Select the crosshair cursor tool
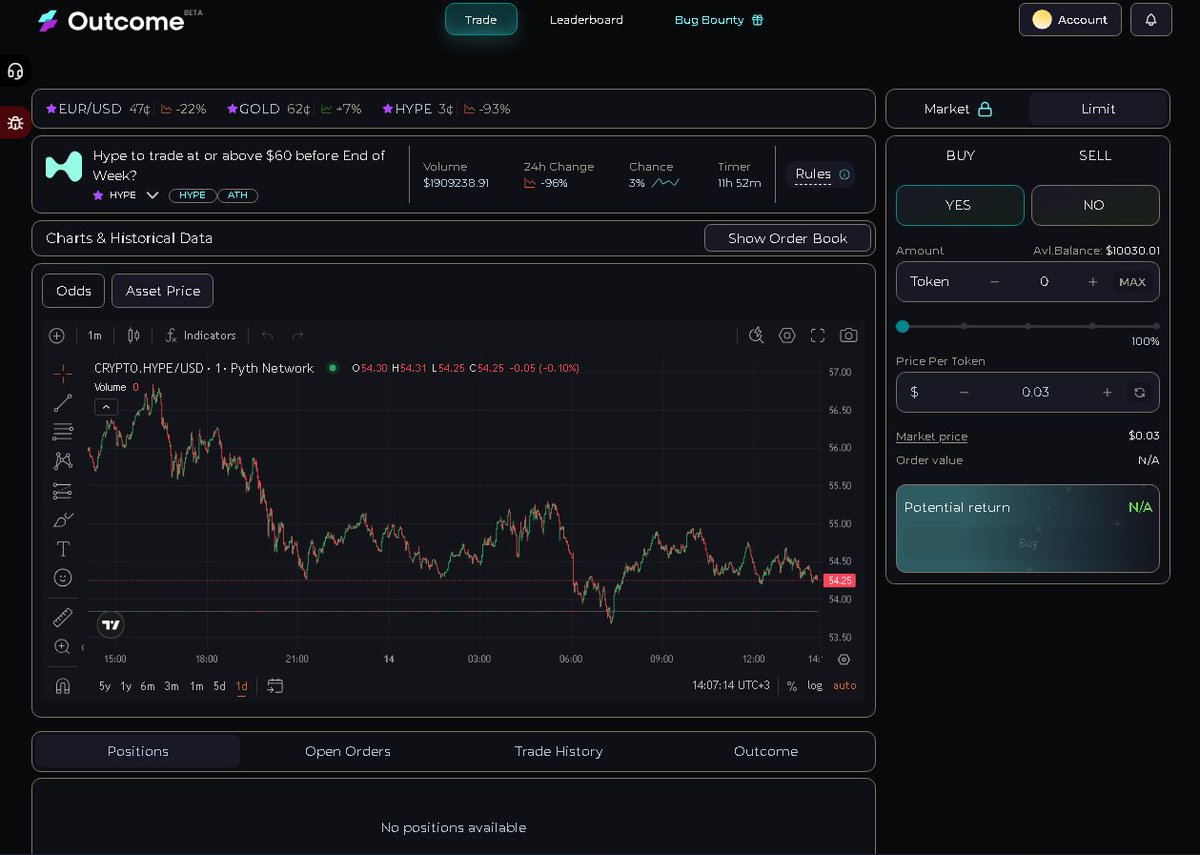The width and height of the screenshot is (1200, 855). point(63,374)
